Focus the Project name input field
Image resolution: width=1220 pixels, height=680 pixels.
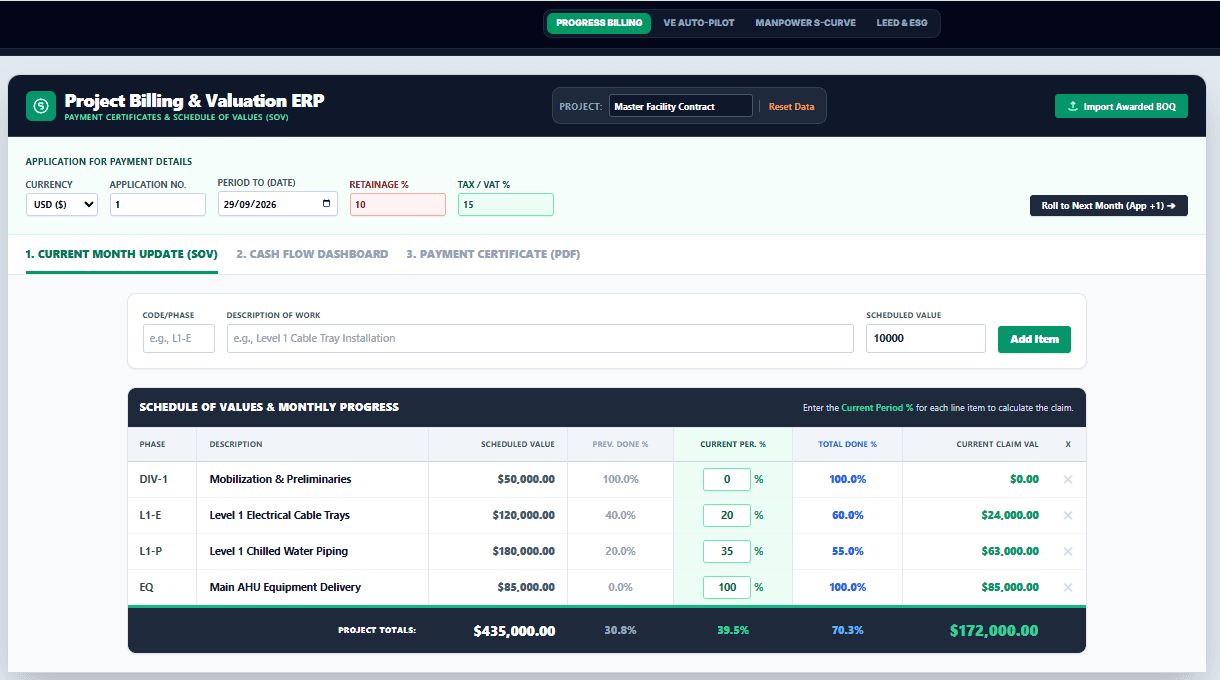[681, 106]
